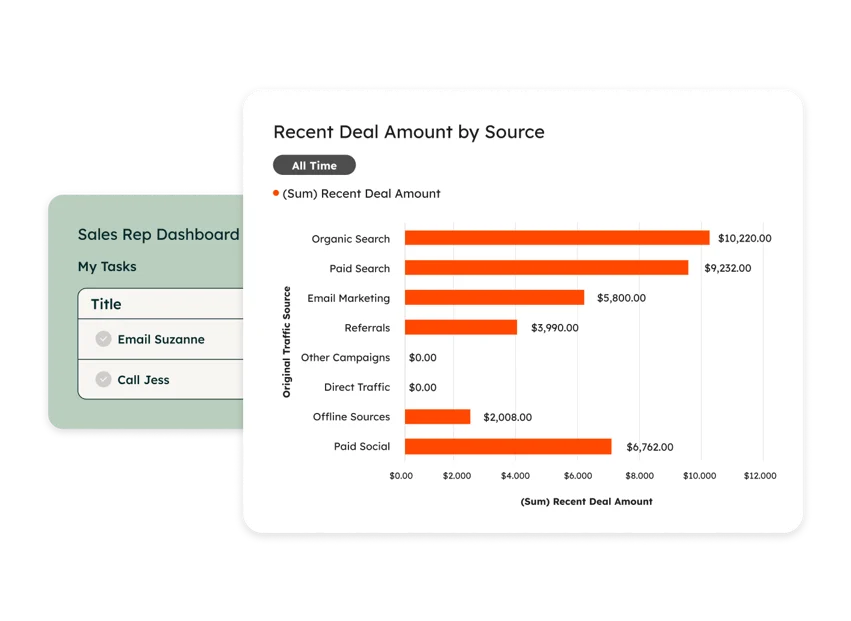Select the Organic Search bar
Image resolution: width=851 pixels, height=621 pixels.
click(x=556, y=238)
